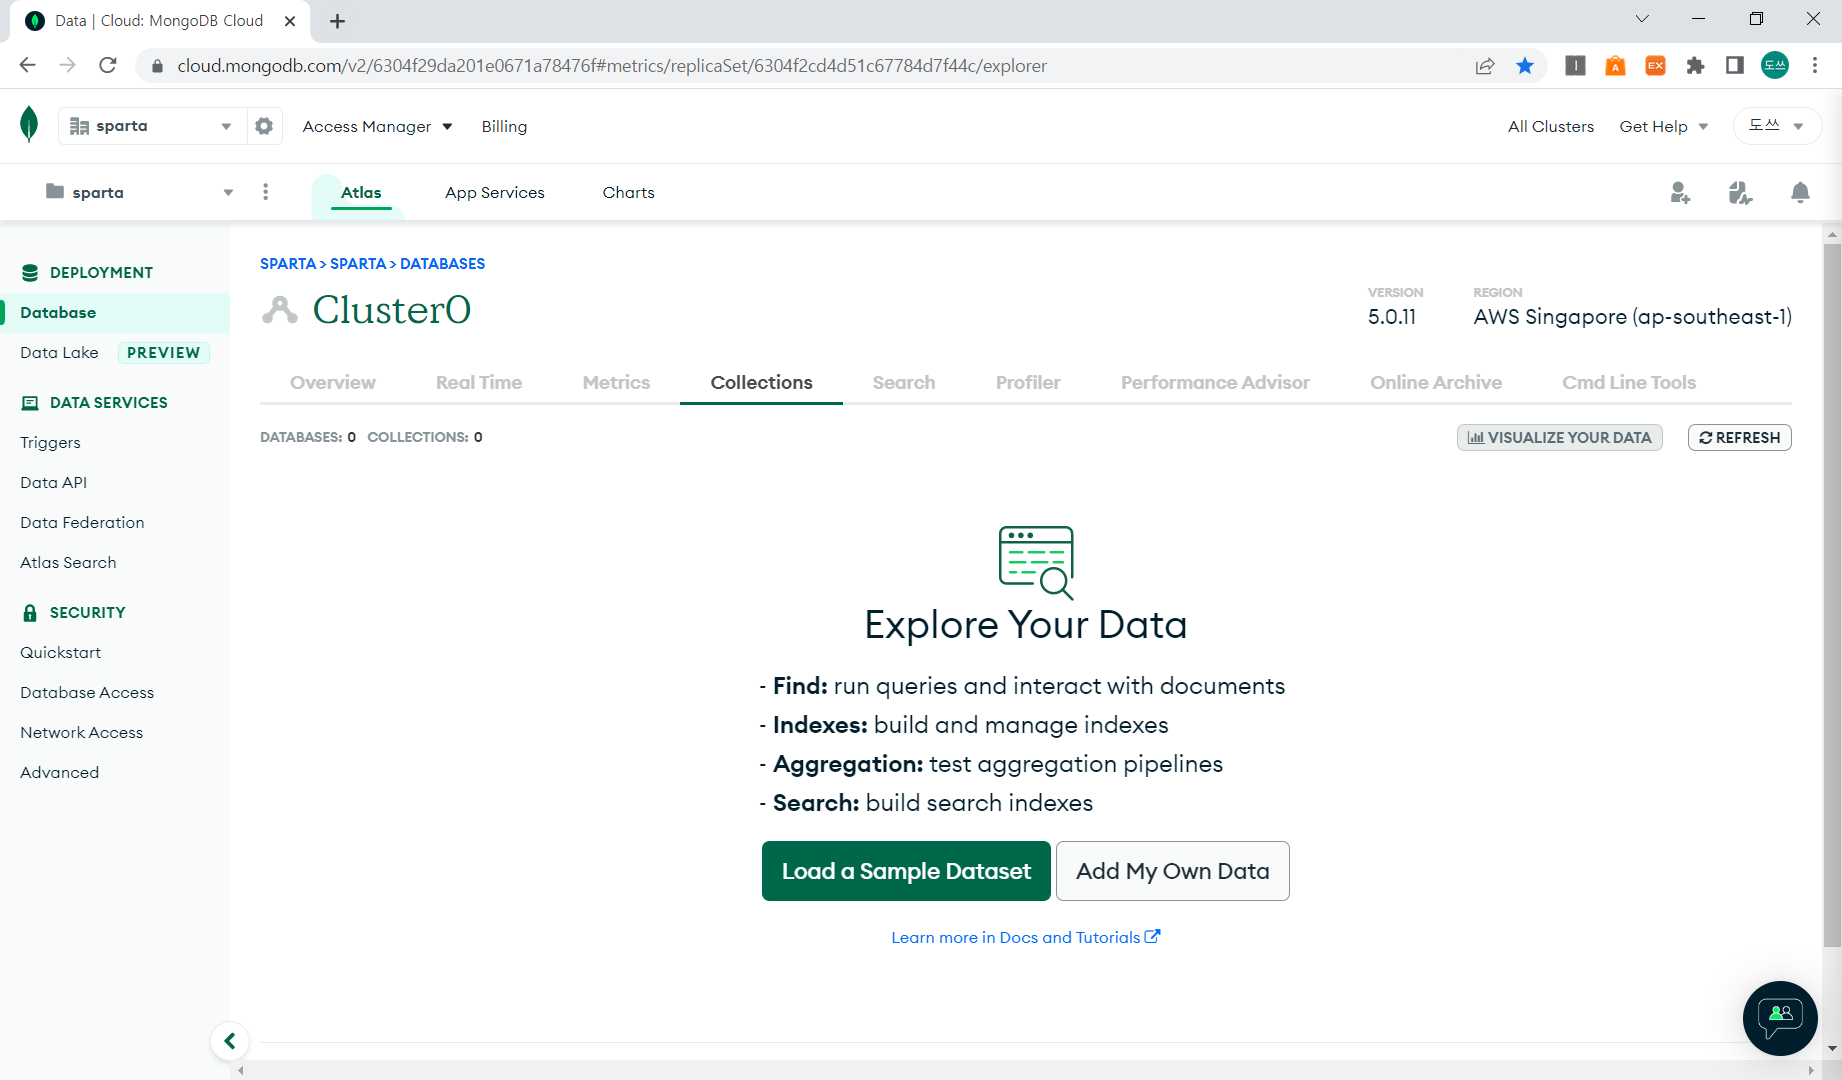The width and height of the screenshot is (1842, 1080).
Task: Expand the Get Help dropdown
Action: pos(1664,126)
